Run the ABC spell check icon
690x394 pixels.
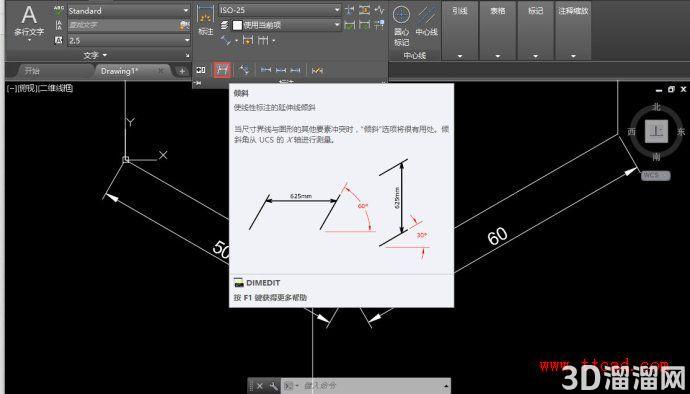(59, 11)
